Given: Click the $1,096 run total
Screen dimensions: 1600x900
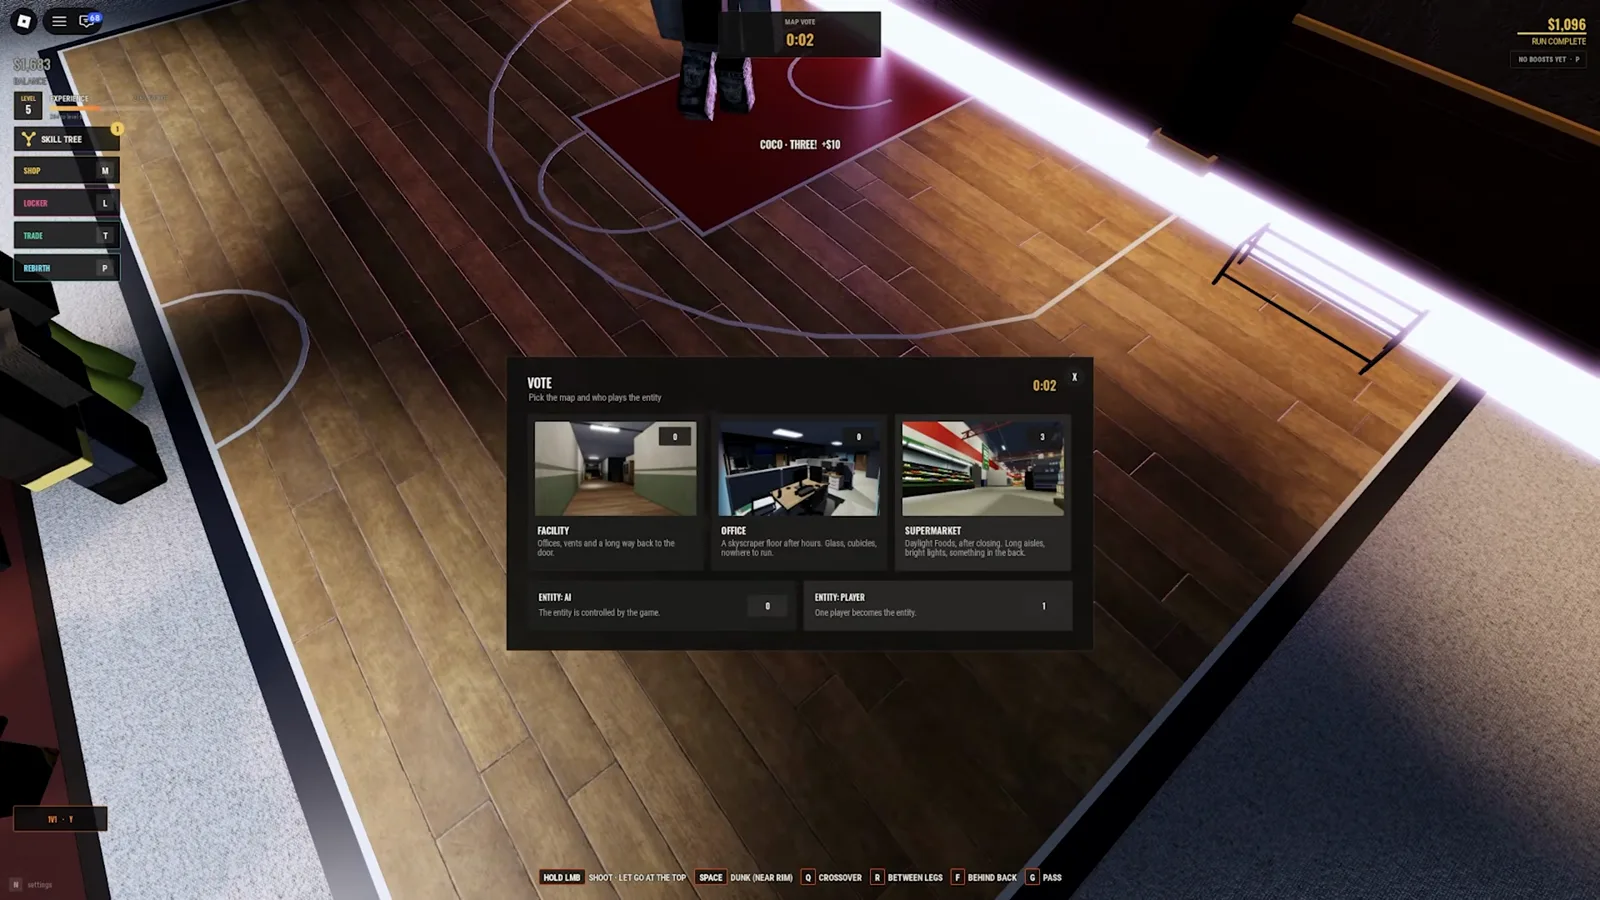Looking at the screenshot, I should pos(1566,24).
